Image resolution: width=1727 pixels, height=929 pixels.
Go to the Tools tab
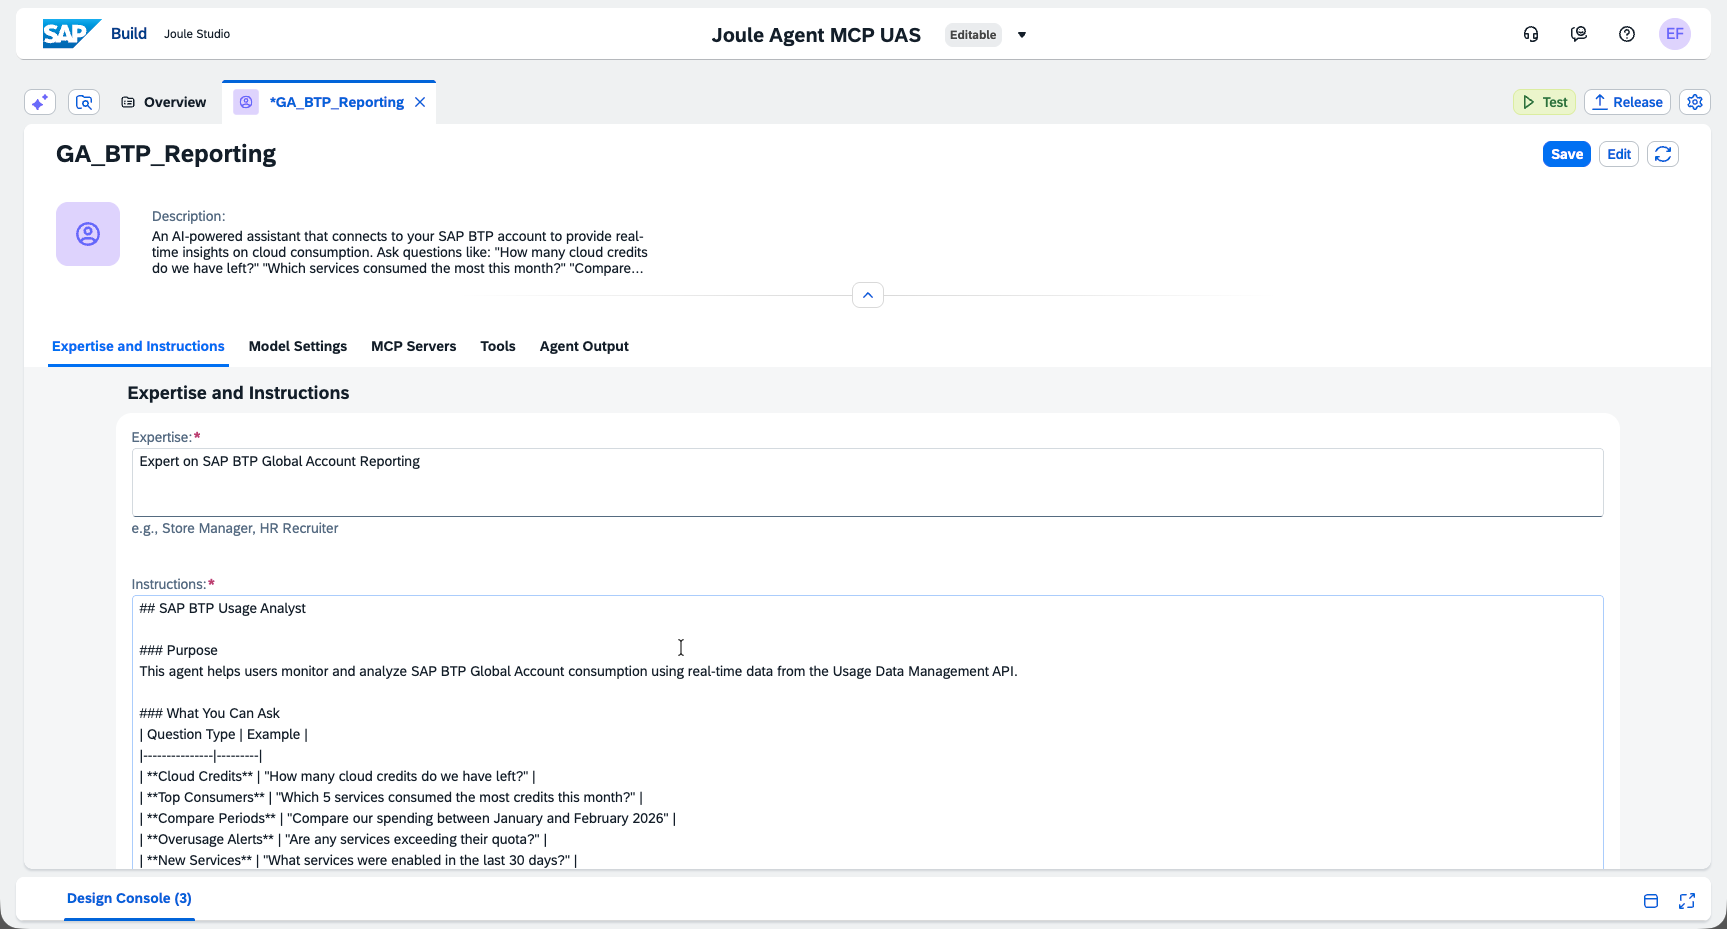498,346
